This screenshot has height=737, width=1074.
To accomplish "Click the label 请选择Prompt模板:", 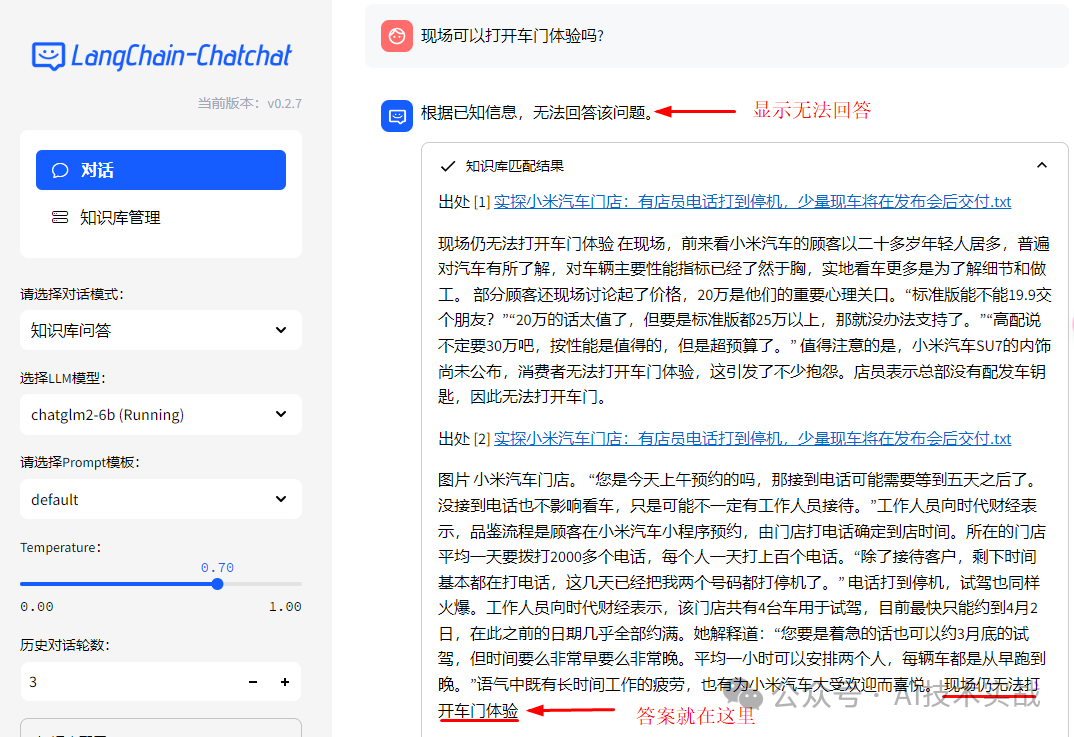I will coord(80,462).
